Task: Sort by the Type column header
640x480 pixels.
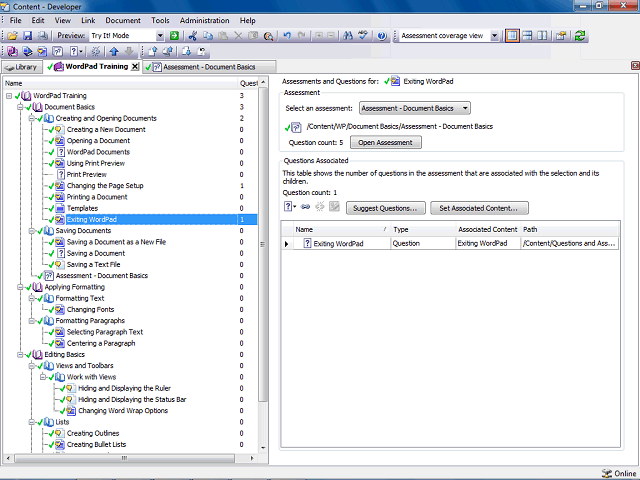Action: pos(422,229)
